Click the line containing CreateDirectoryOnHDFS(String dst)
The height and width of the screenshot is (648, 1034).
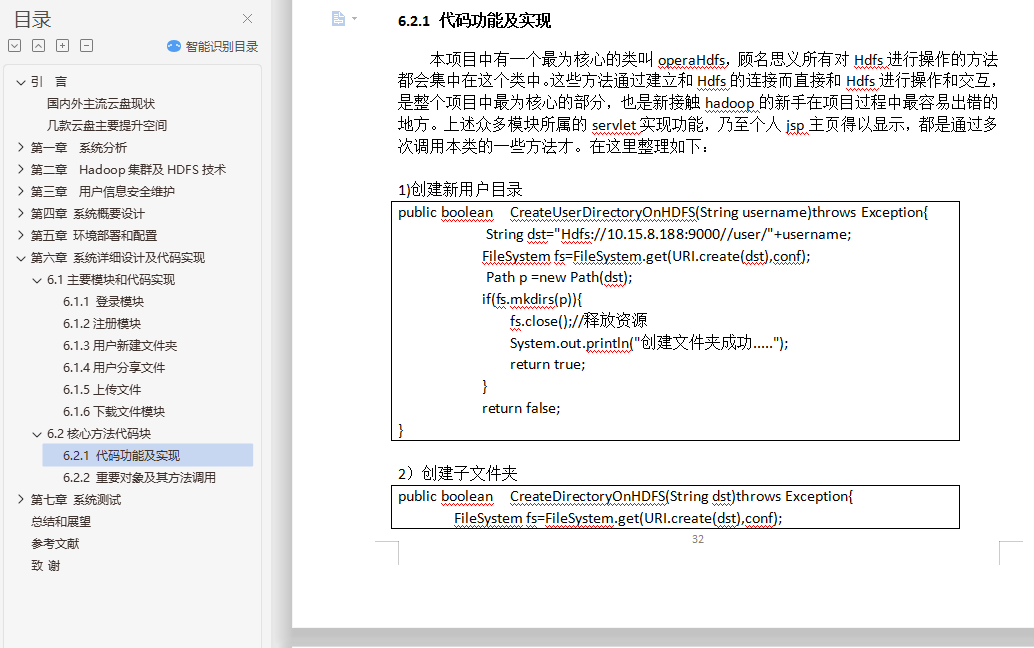click(625, 496)
